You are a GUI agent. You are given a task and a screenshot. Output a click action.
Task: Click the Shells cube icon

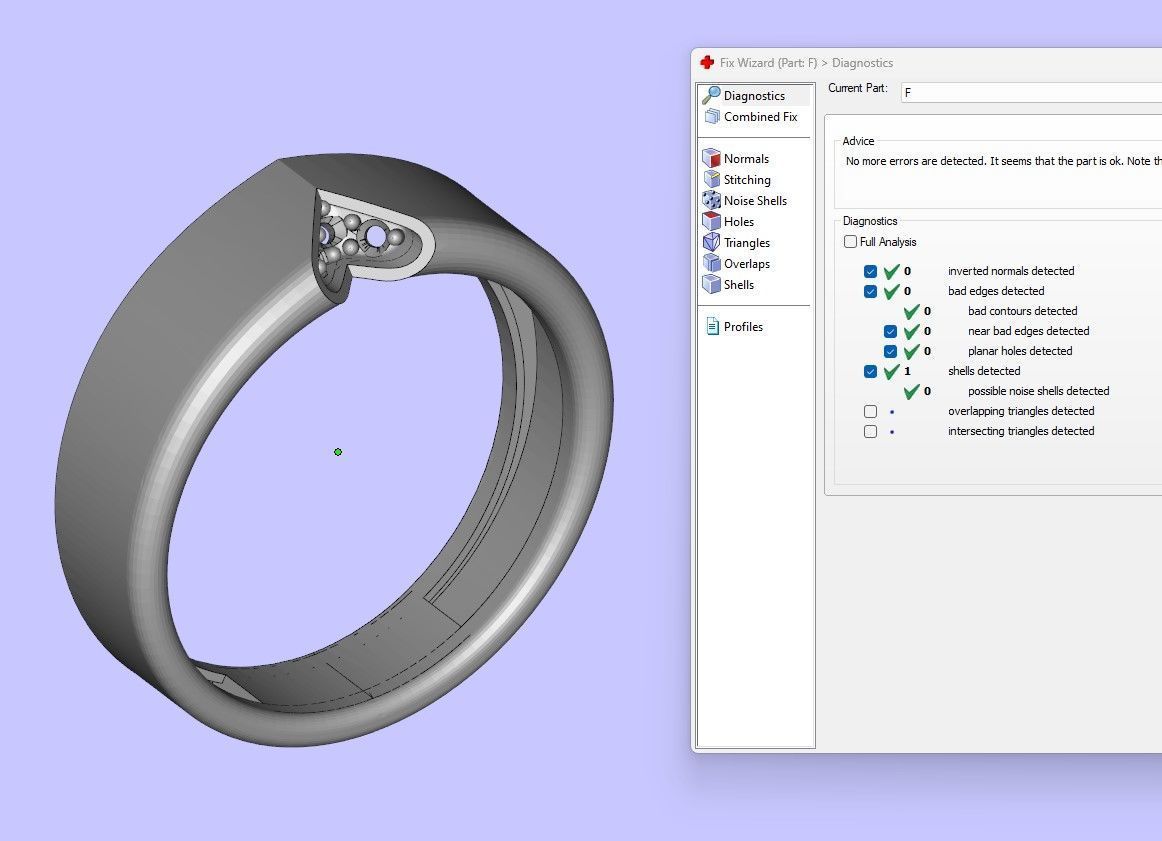(711, 284)
